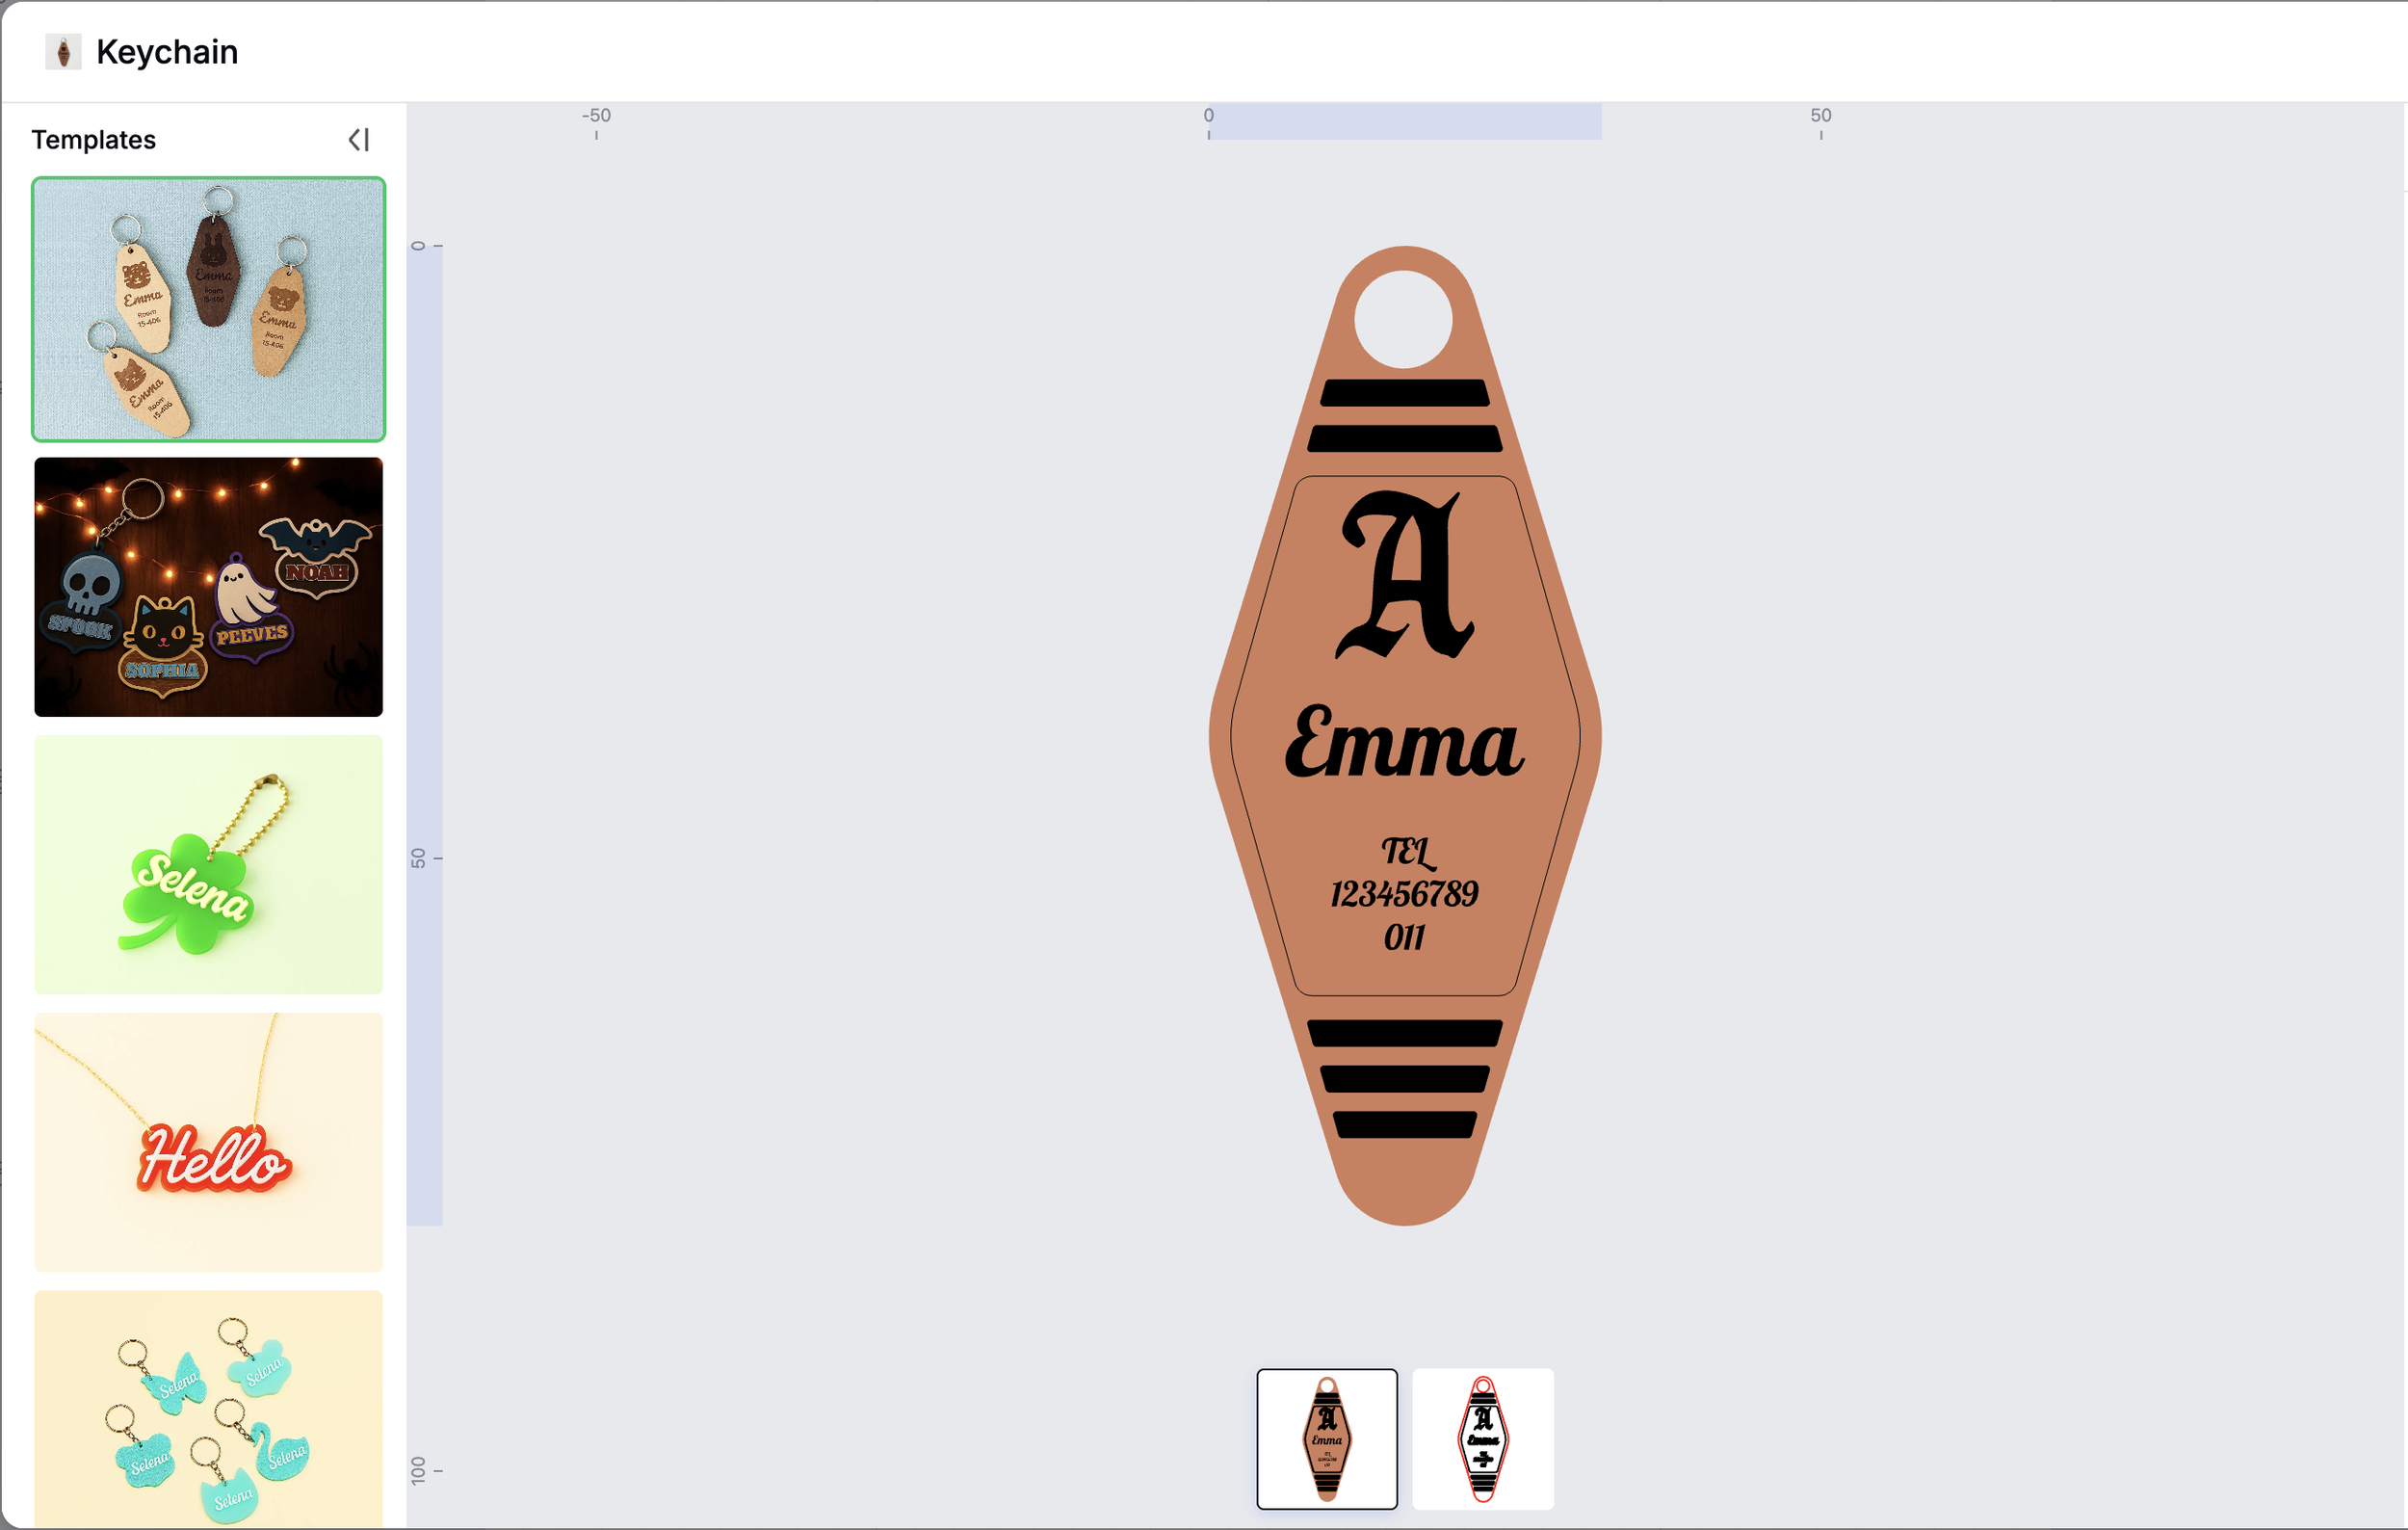Select the wooden Emma keychains template
Viewport: 2408px width, 1530px height.
click(x=209, y=309)
